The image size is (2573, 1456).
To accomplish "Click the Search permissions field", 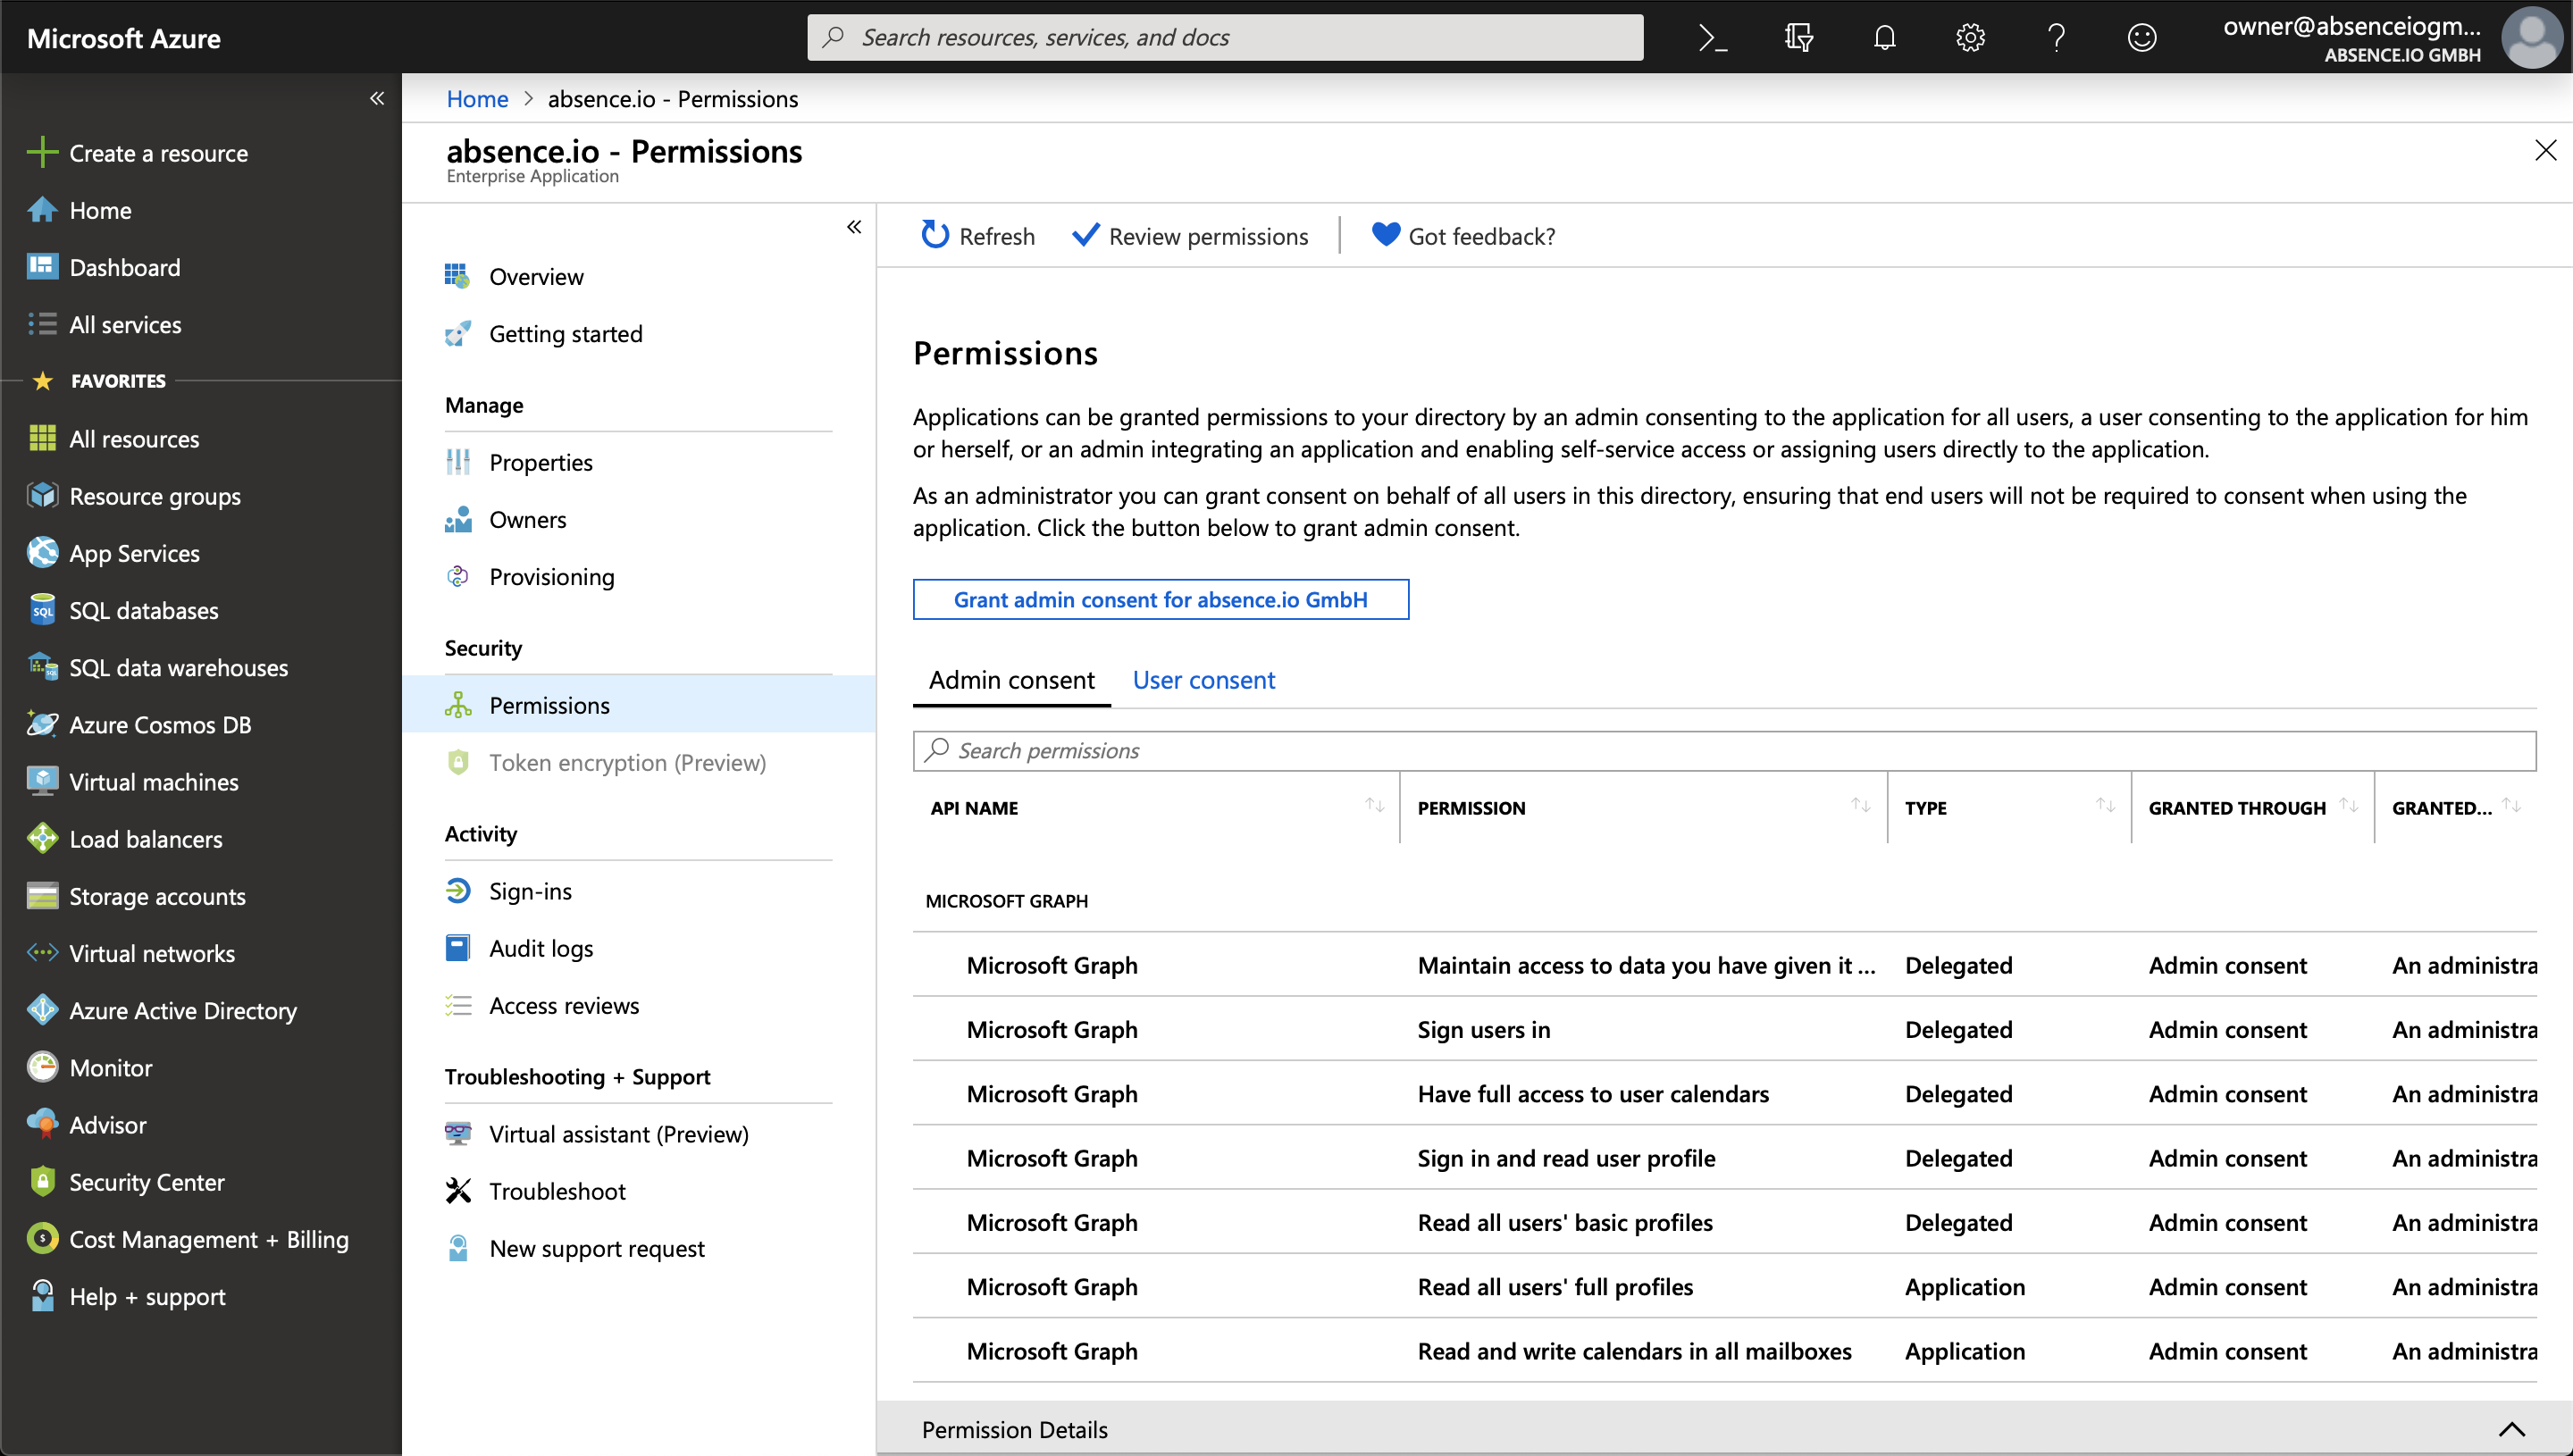I will point(1723,751).
